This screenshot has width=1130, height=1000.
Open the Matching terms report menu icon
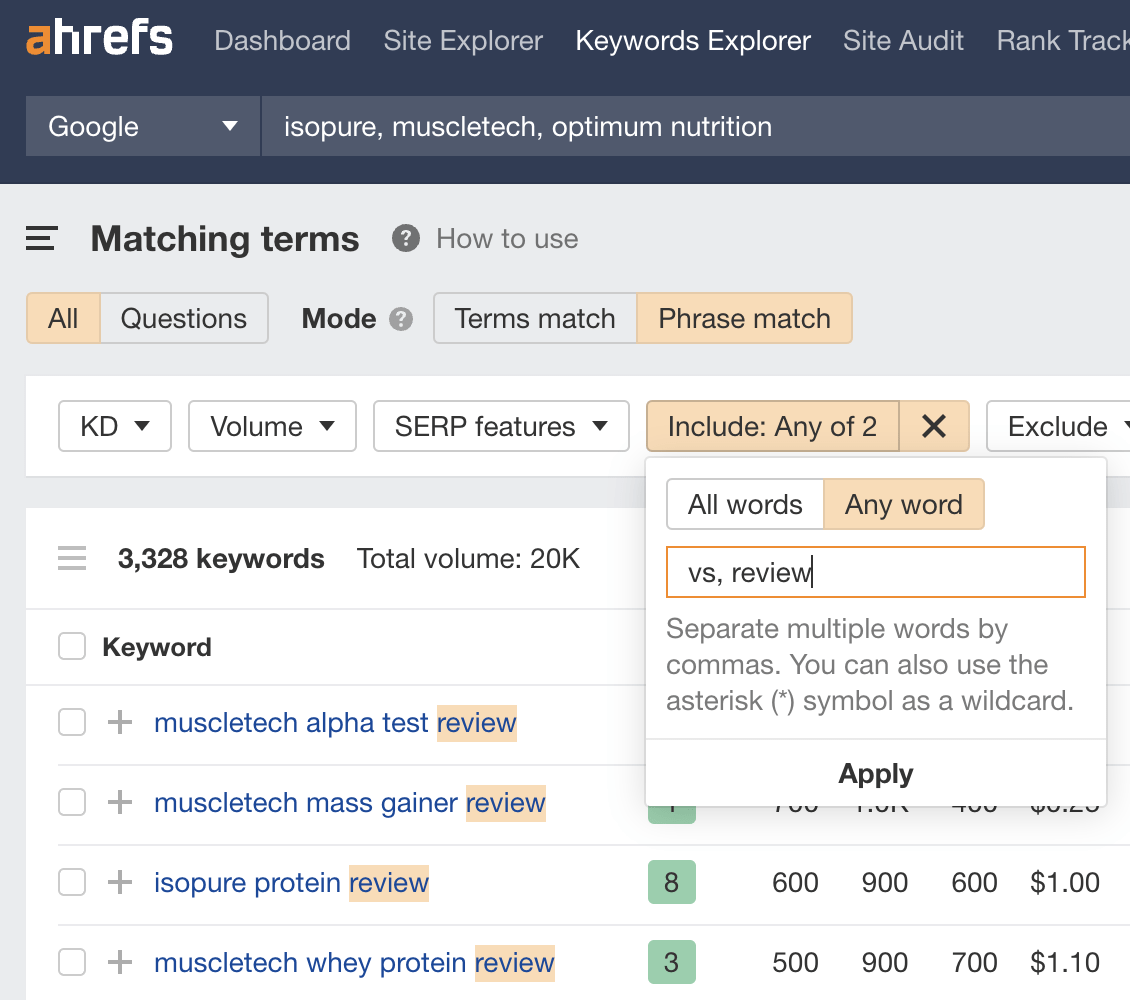(40, 239)
